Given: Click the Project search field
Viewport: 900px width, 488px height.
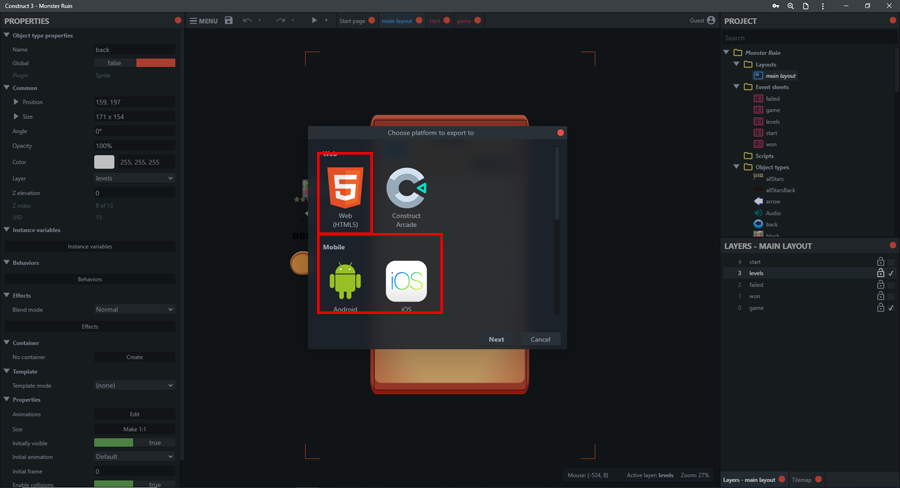Looking at the screenshot, I should click(x=808, y=38).
